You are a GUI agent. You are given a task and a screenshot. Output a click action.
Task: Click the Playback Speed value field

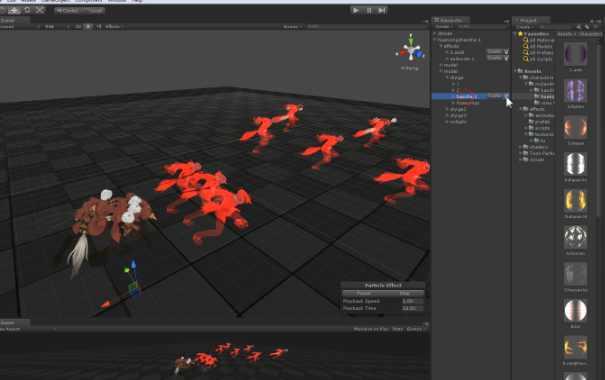[411, 301]
